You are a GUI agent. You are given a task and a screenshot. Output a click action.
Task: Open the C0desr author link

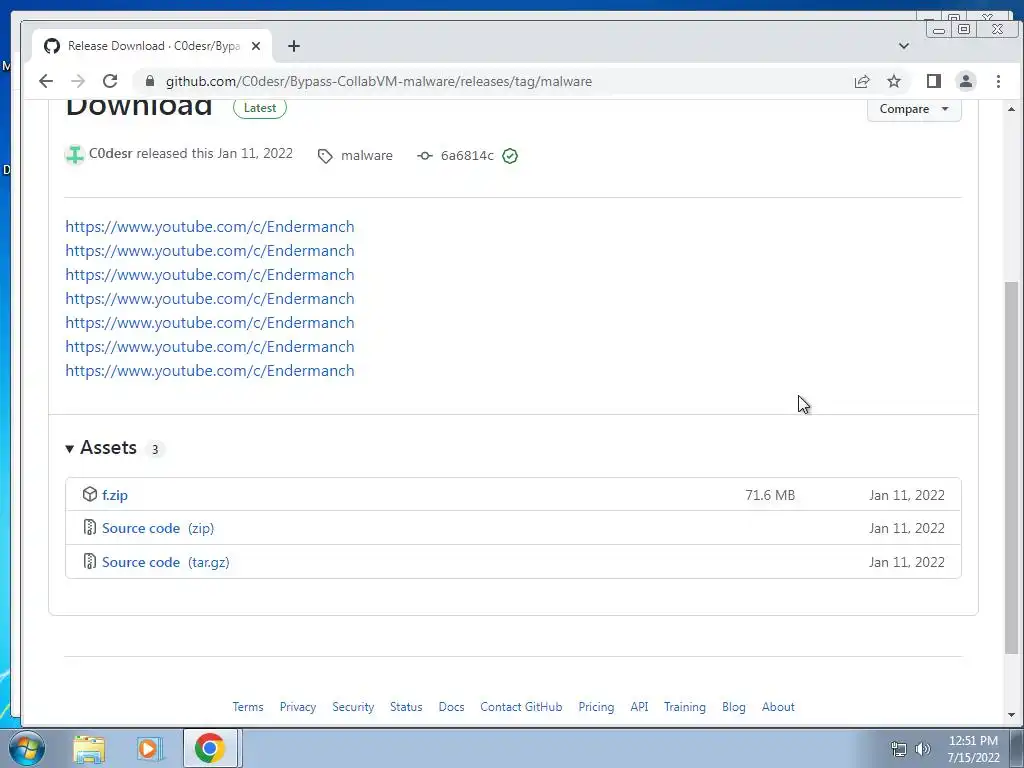[x=110, y=153]
